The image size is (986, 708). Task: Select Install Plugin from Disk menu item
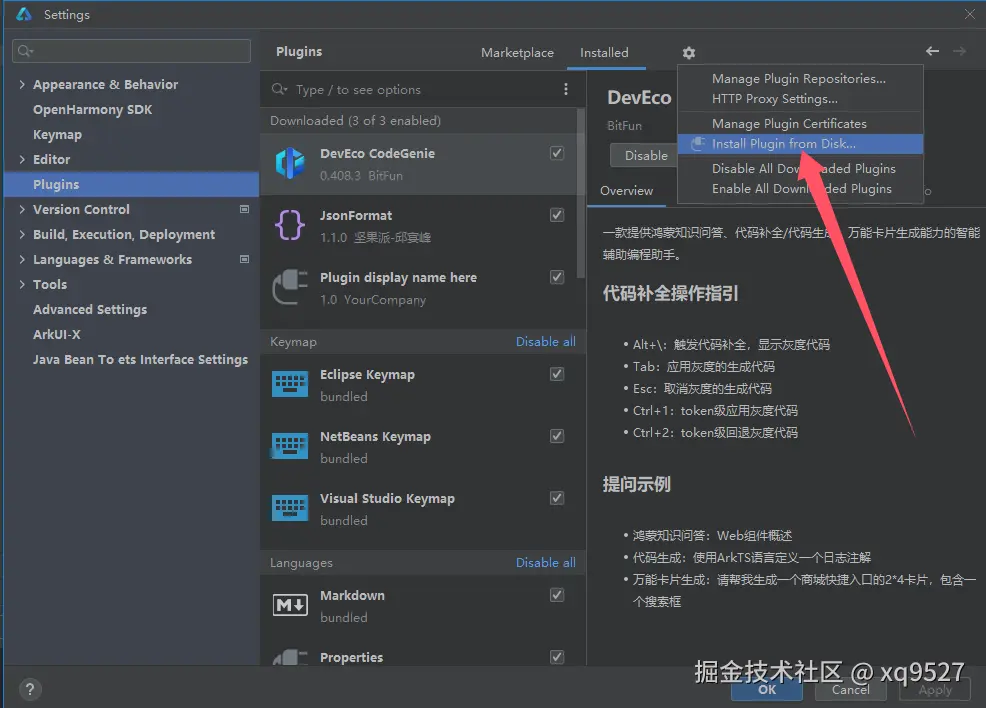[x=800, y=144]
